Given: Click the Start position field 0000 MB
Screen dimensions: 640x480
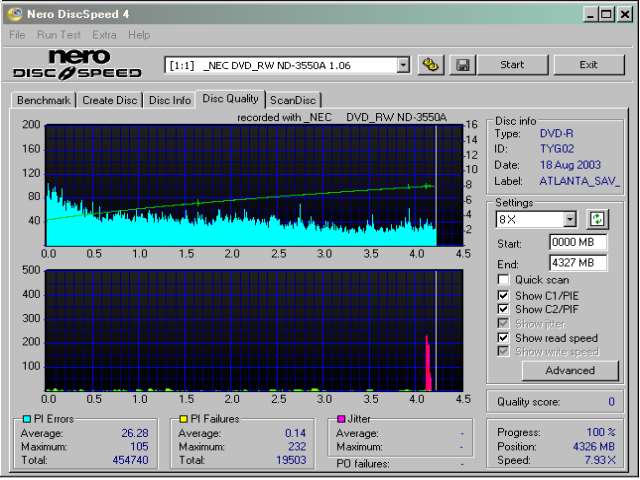Looking at the screenshot, I should (x=578, y=242).
